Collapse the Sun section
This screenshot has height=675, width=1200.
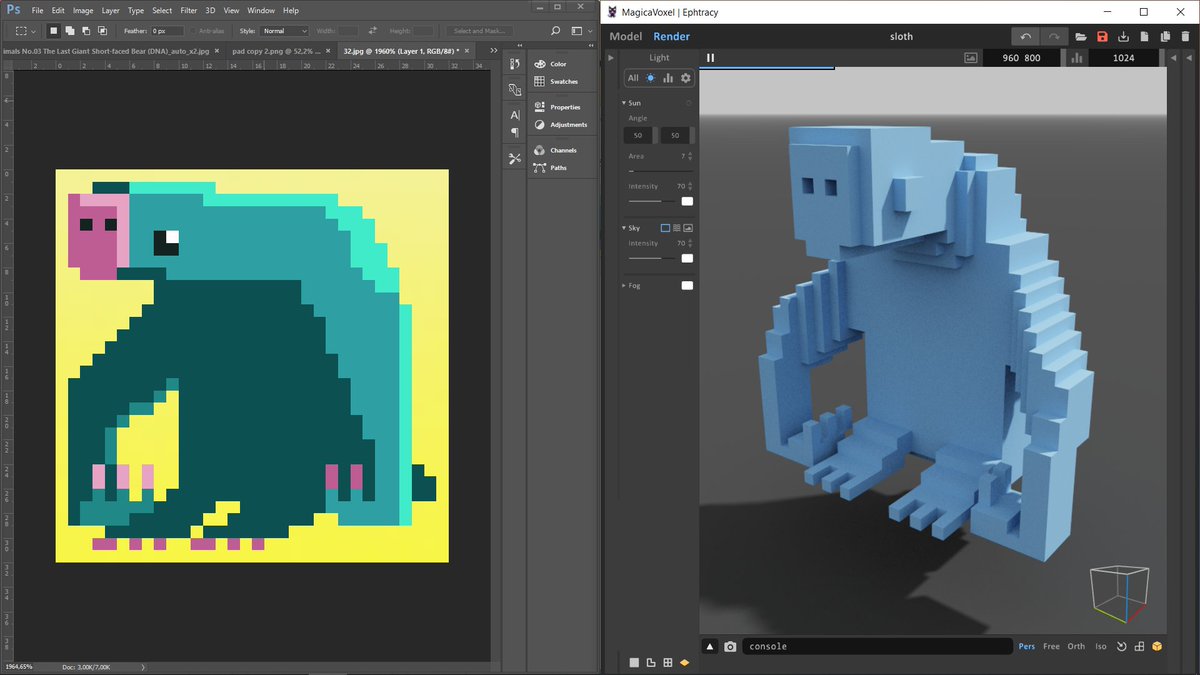point(624,103)
